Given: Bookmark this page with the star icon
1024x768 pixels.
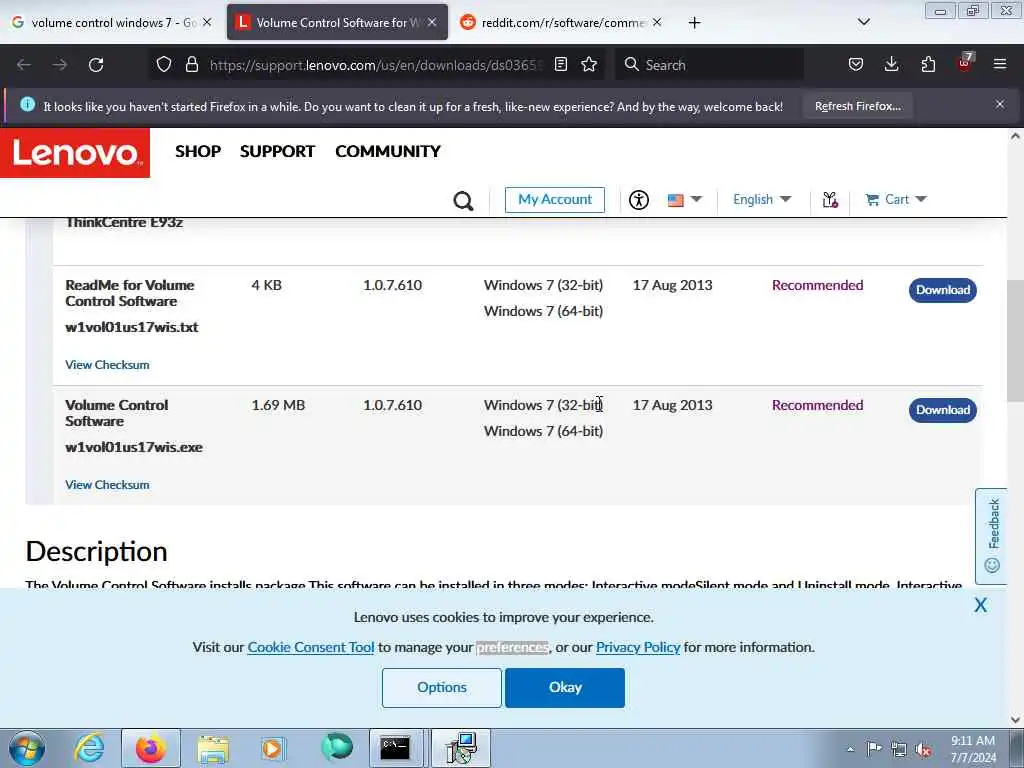Looking at the screenshot, I should tap(589, 64).
